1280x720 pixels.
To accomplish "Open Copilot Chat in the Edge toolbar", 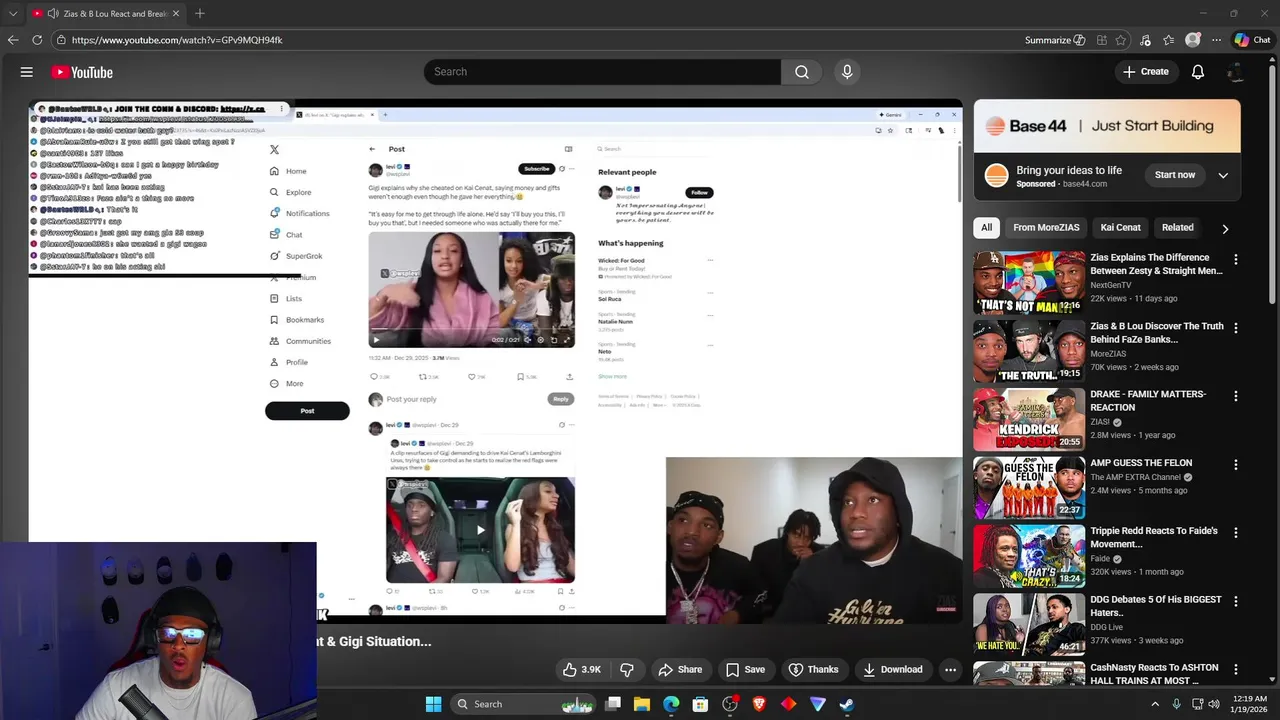I will click(1252, 40).
